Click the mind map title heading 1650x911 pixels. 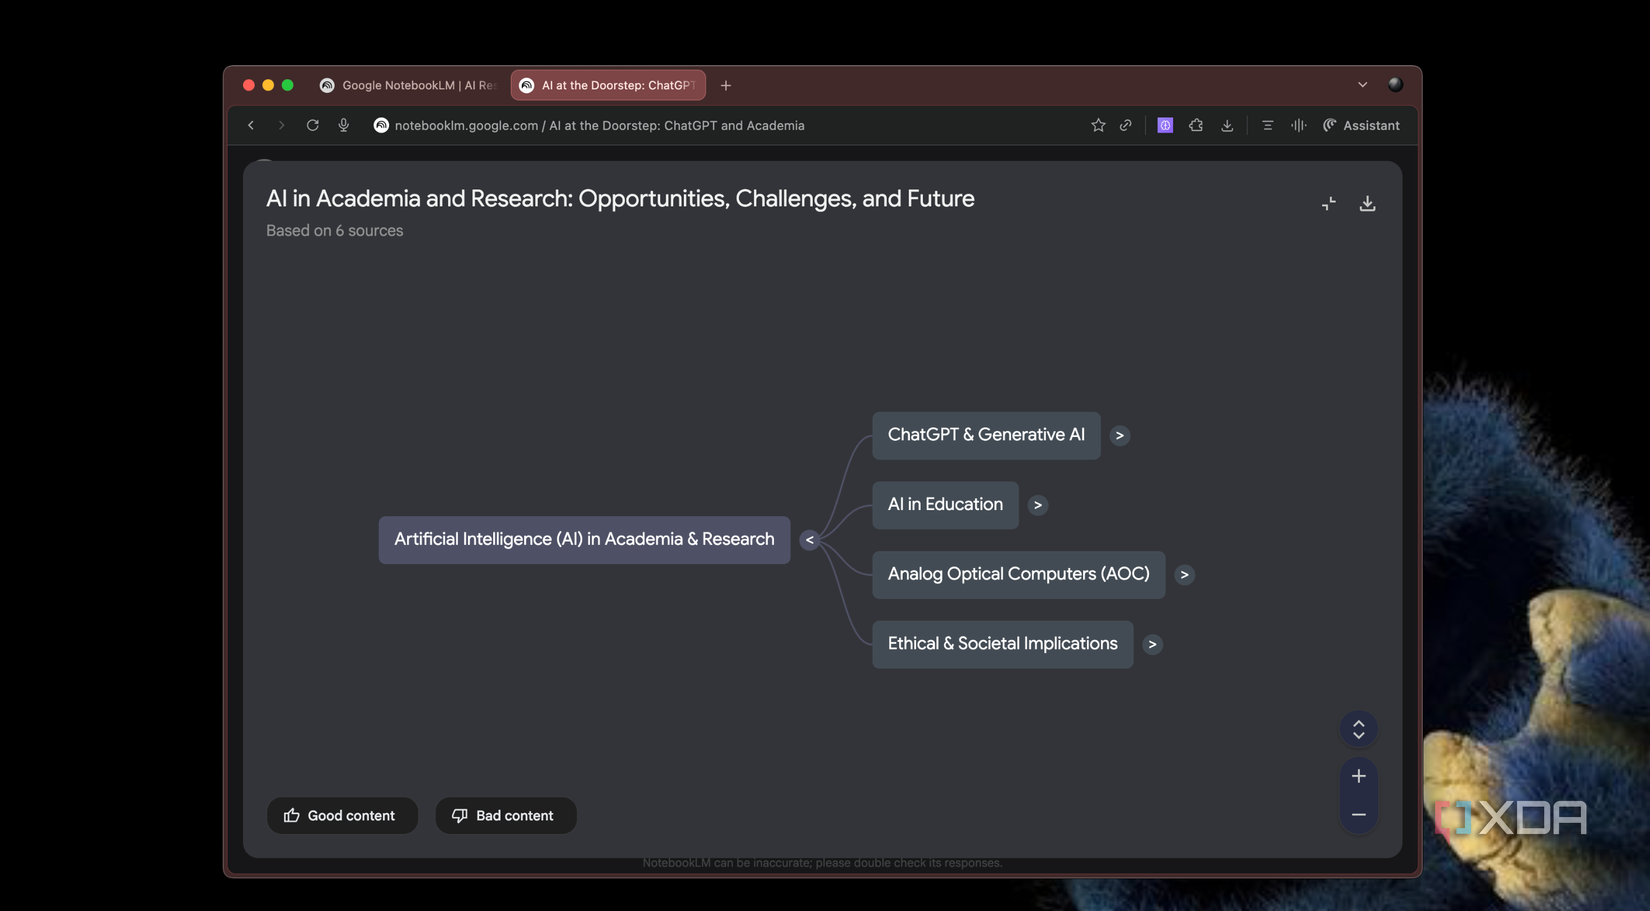click(x=620, y=199)
